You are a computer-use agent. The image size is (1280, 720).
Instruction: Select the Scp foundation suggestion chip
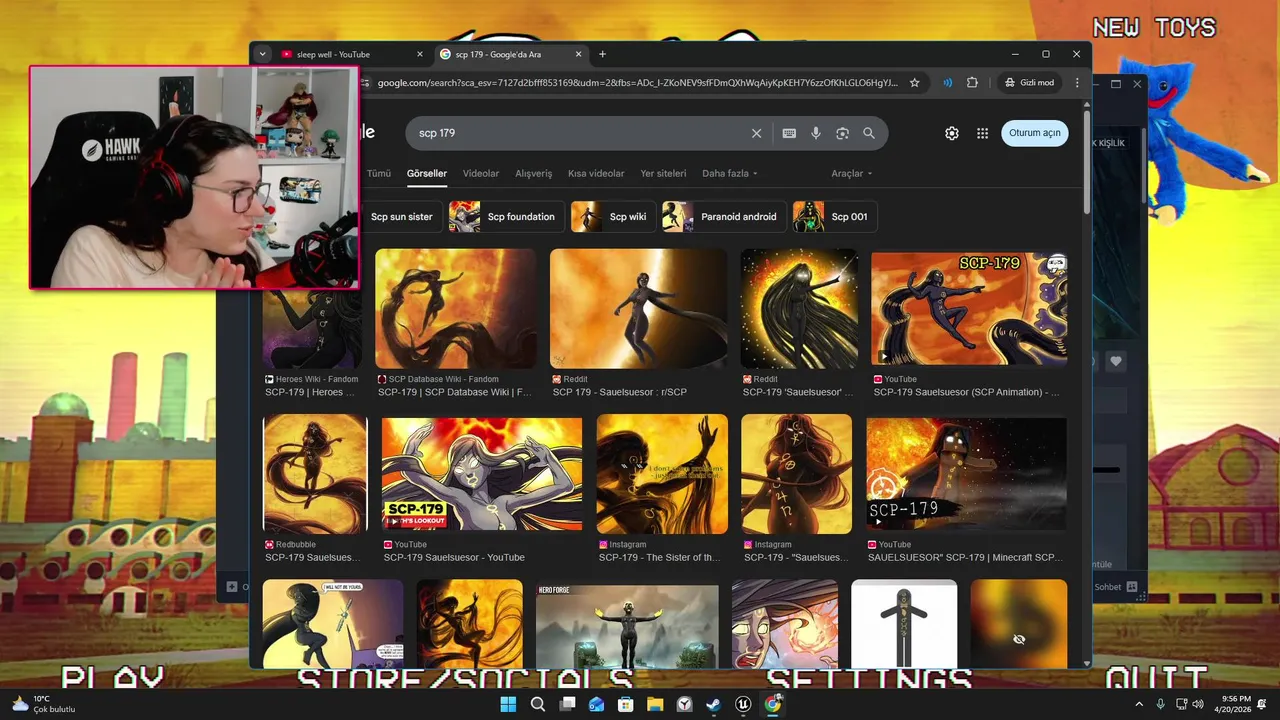pyautogui.click(x=506, y=216)
